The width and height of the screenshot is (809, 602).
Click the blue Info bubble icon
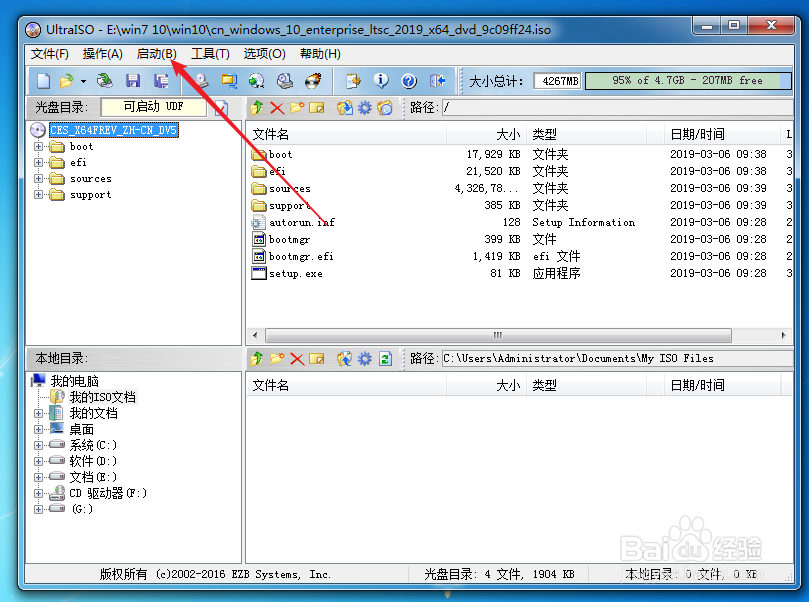[x=381, y=81]
